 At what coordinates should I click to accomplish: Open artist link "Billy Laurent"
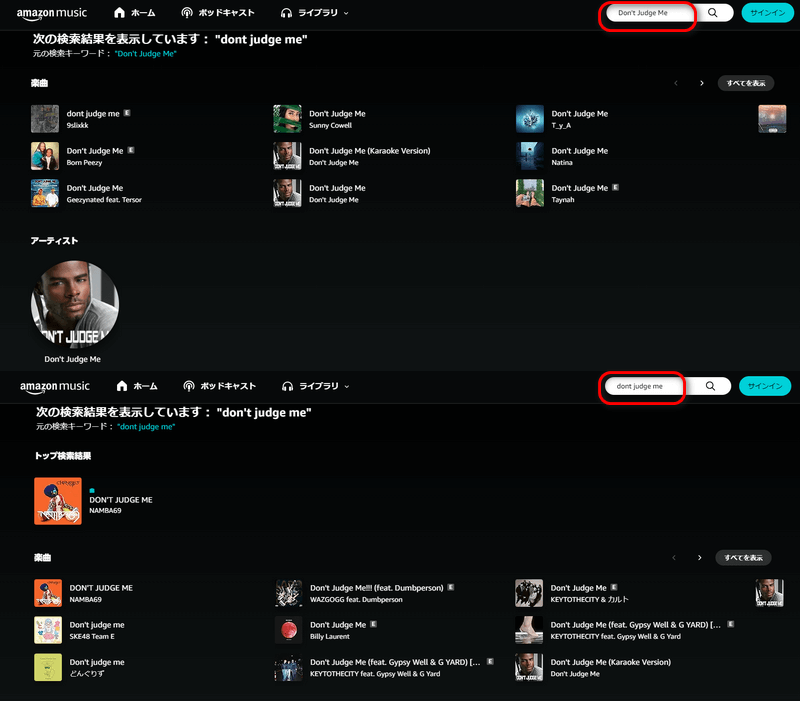click(330, 637)
